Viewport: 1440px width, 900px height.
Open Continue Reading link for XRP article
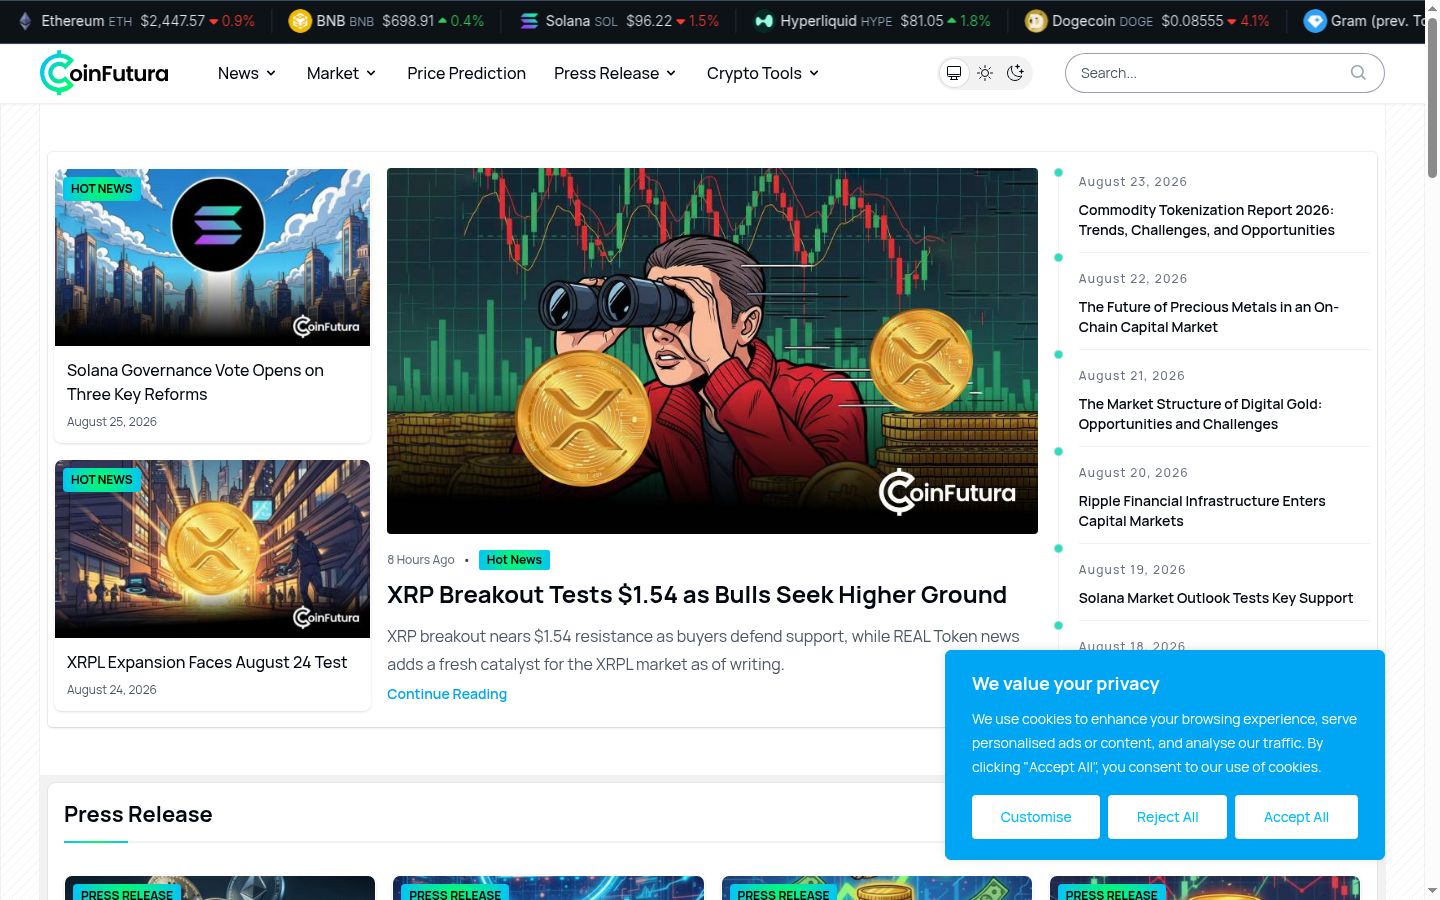coord(447,694)
